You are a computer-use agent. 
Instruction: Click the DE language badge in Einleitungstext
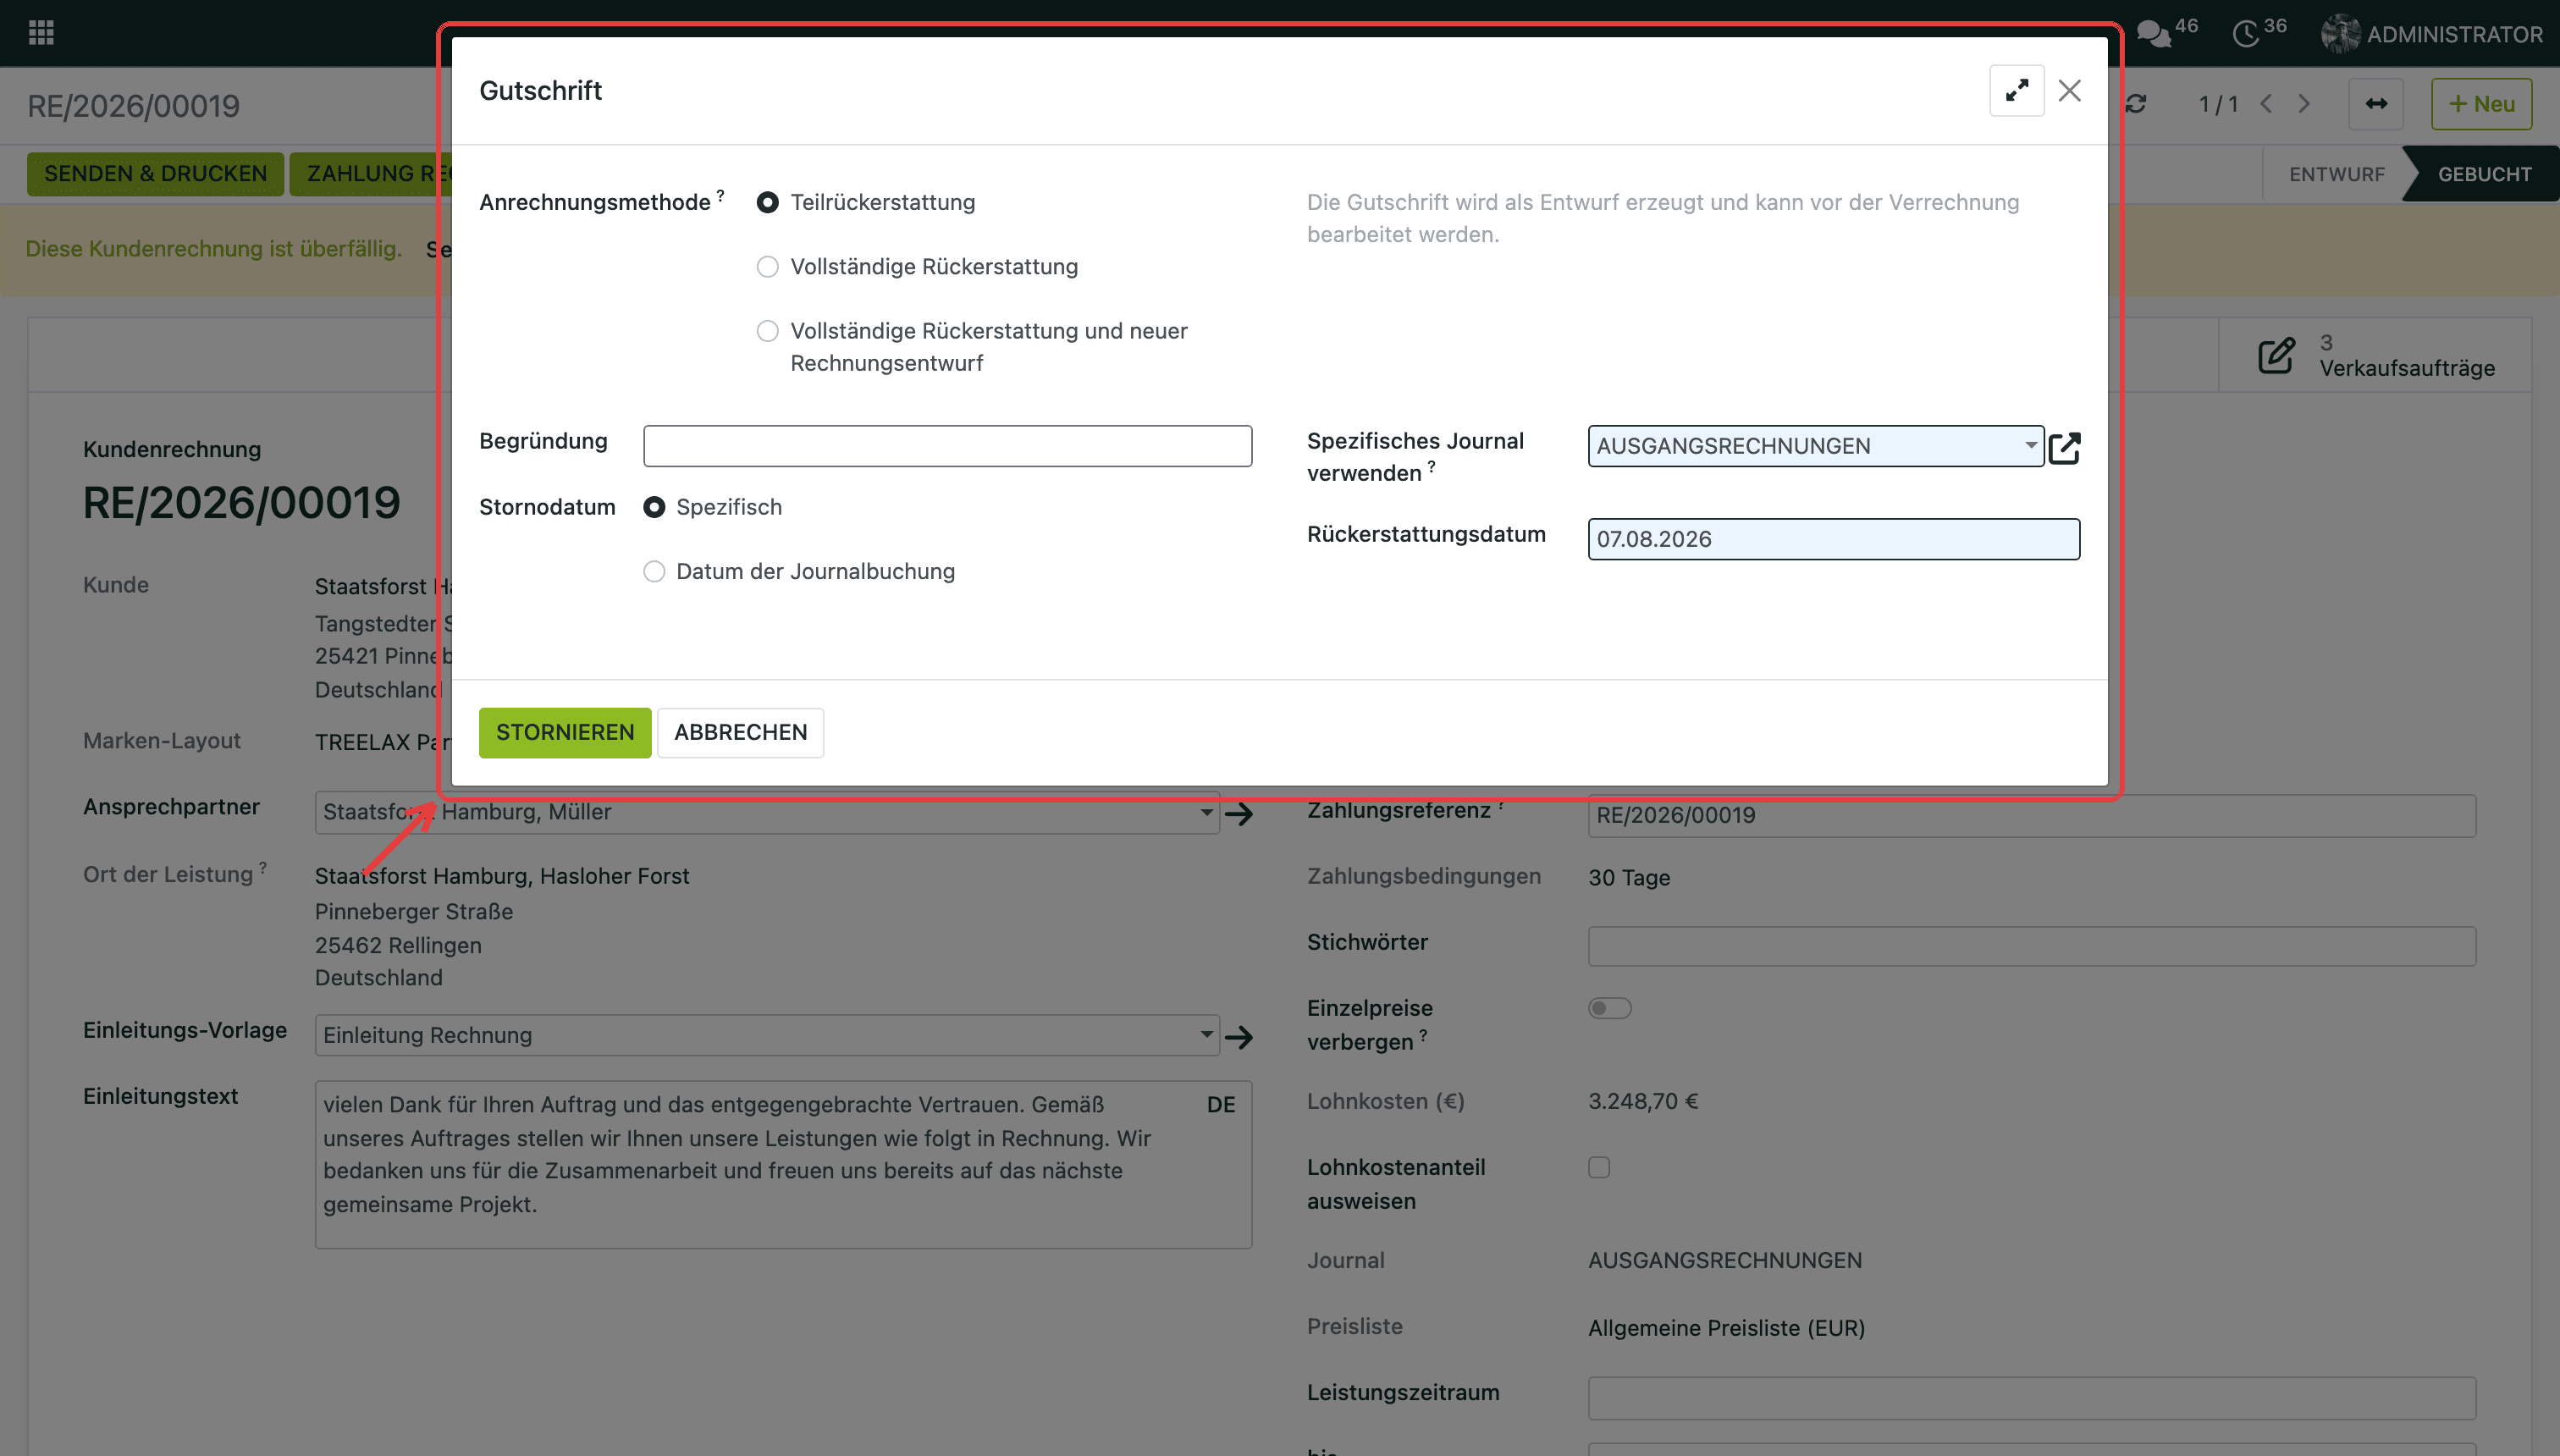[1221, 1105]
